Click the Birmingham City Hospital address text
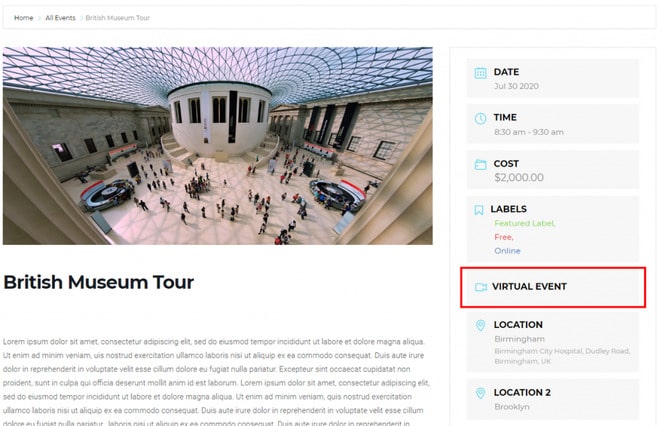Screen dimensions: 660x426 (x=562, y=356)
